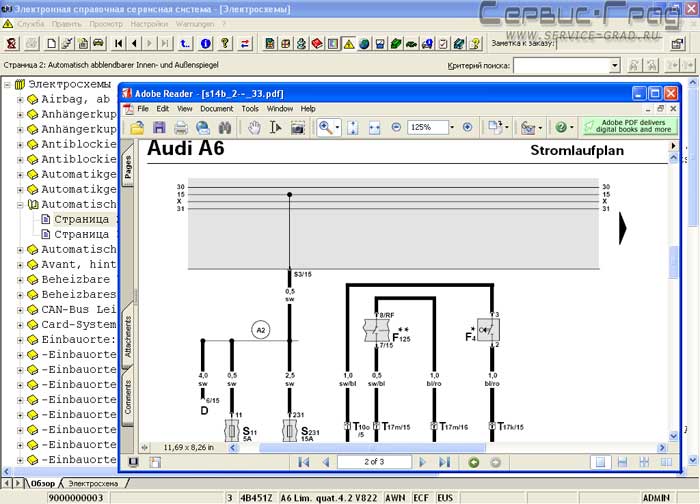700x504 pixels.
Task: Click the green previous view button
Action: tap(474, 462)
